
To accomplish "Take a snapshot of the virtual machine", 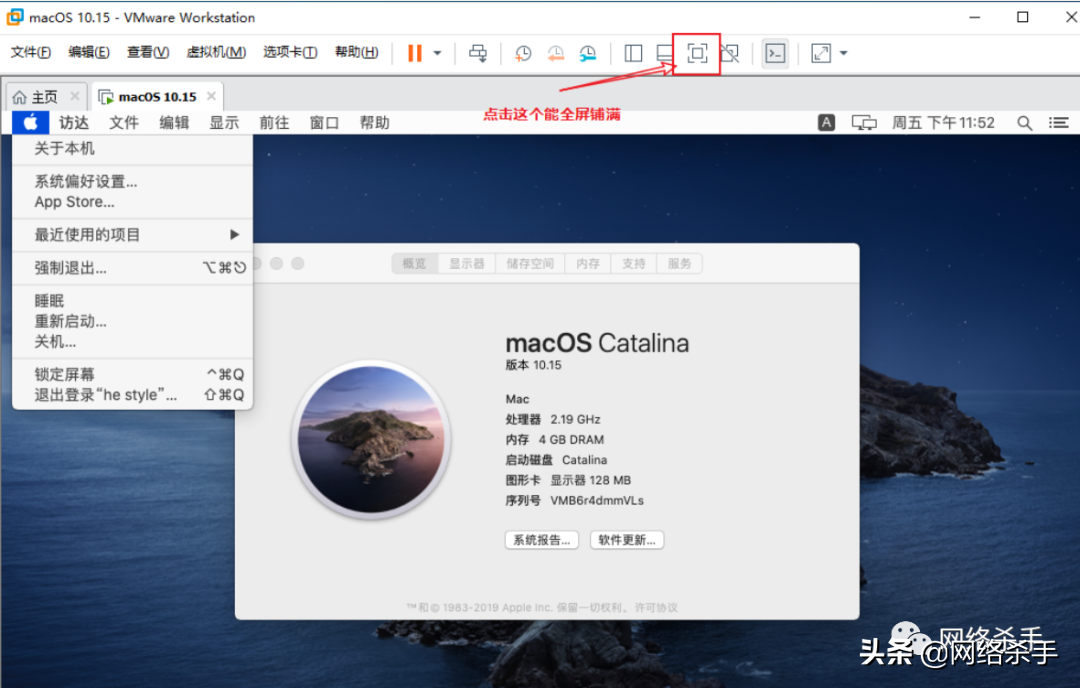I will [x=523, y=53].
